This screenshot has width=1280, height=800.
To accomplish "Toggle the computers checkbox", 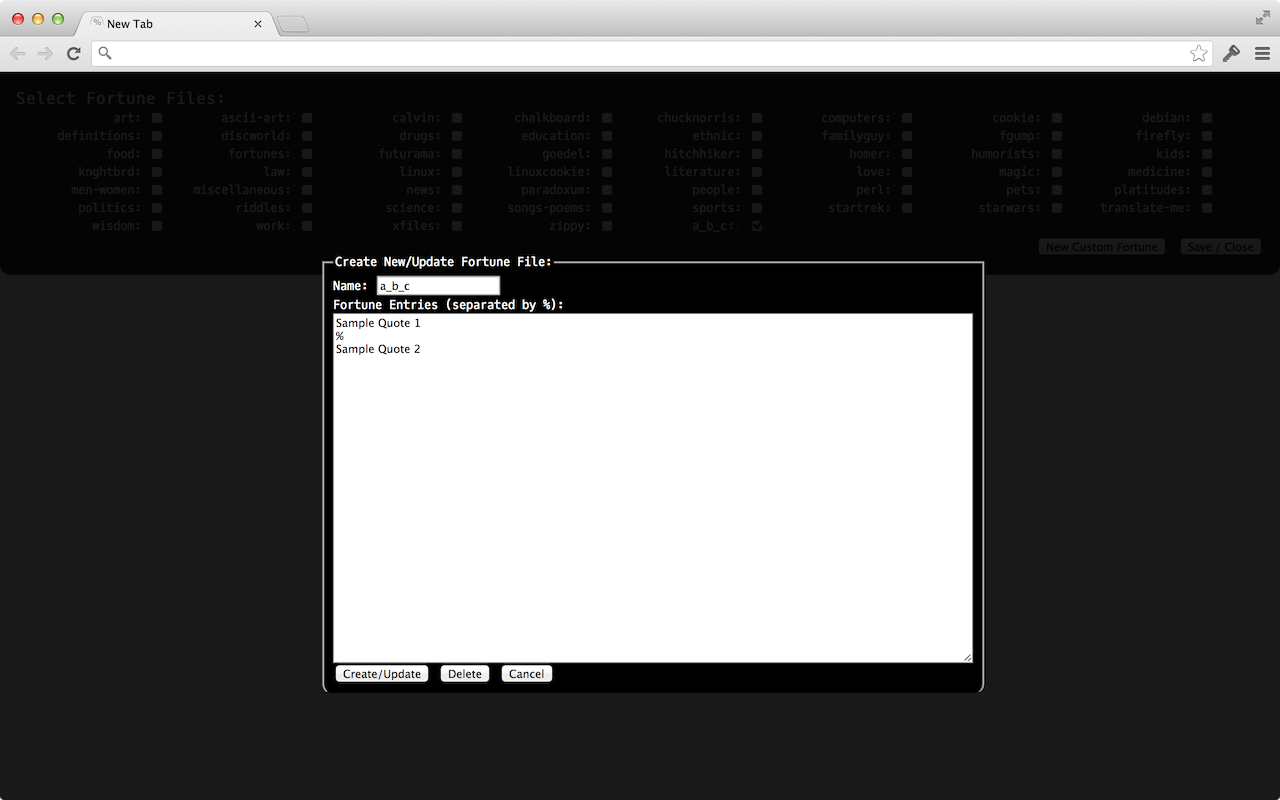I will [x=907, y=118].
